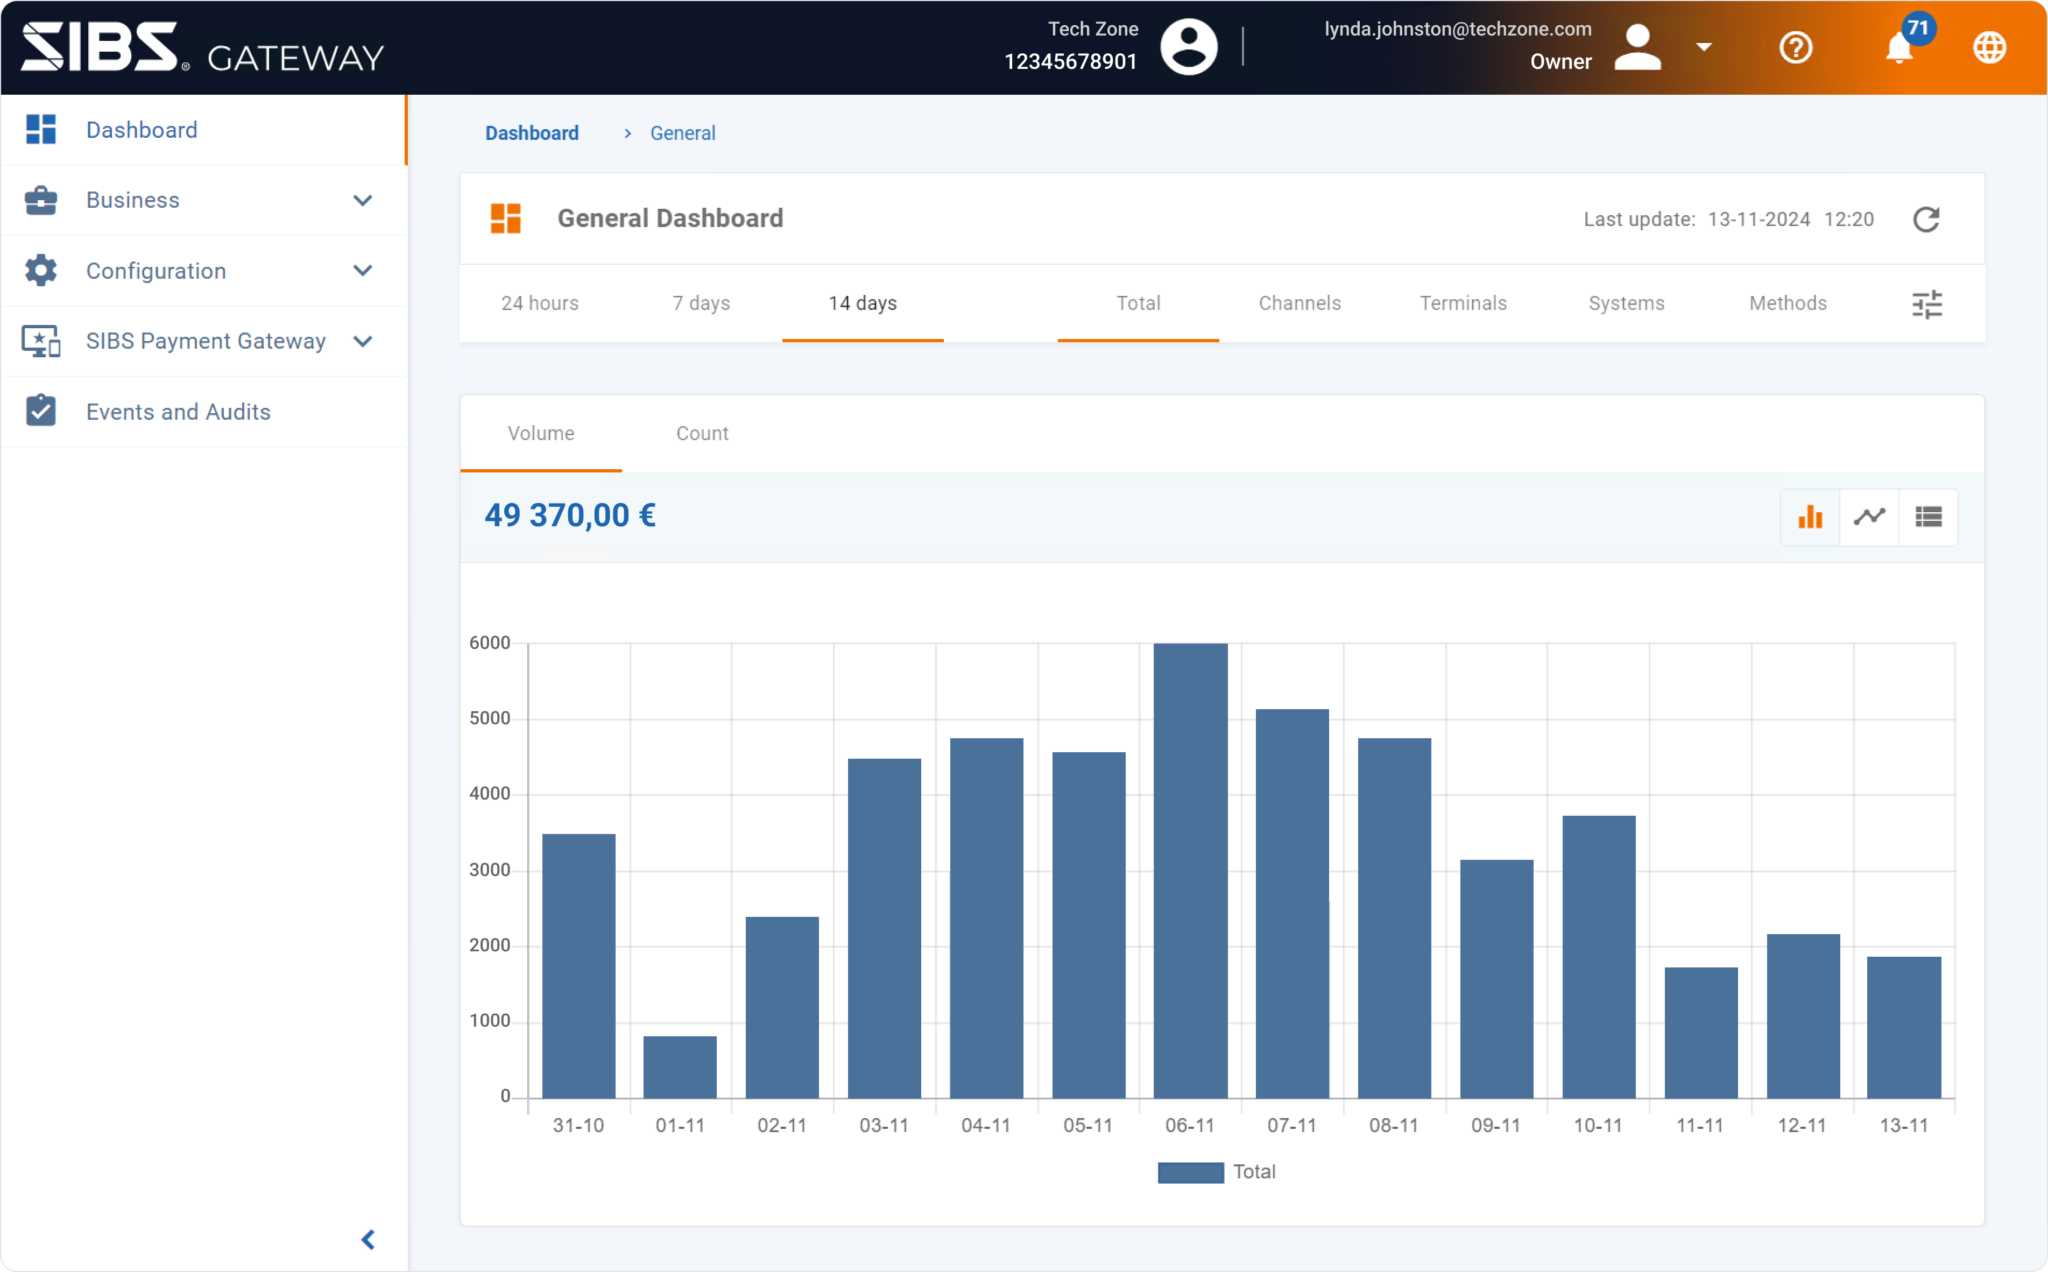
Task: Open the Dashboard section in the sidebar
Action: coord(141,129)
